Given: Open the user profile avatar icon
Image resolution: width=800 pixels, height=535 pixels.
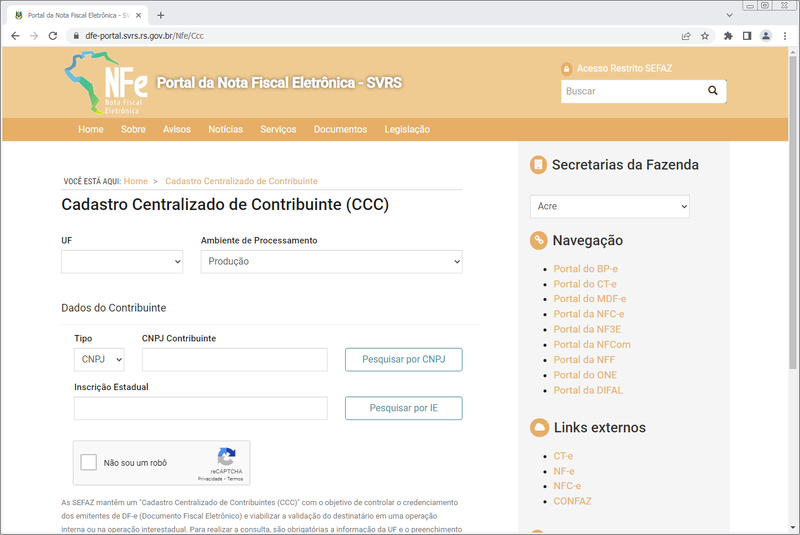Looking at the screenshot, I should (766, 36).
